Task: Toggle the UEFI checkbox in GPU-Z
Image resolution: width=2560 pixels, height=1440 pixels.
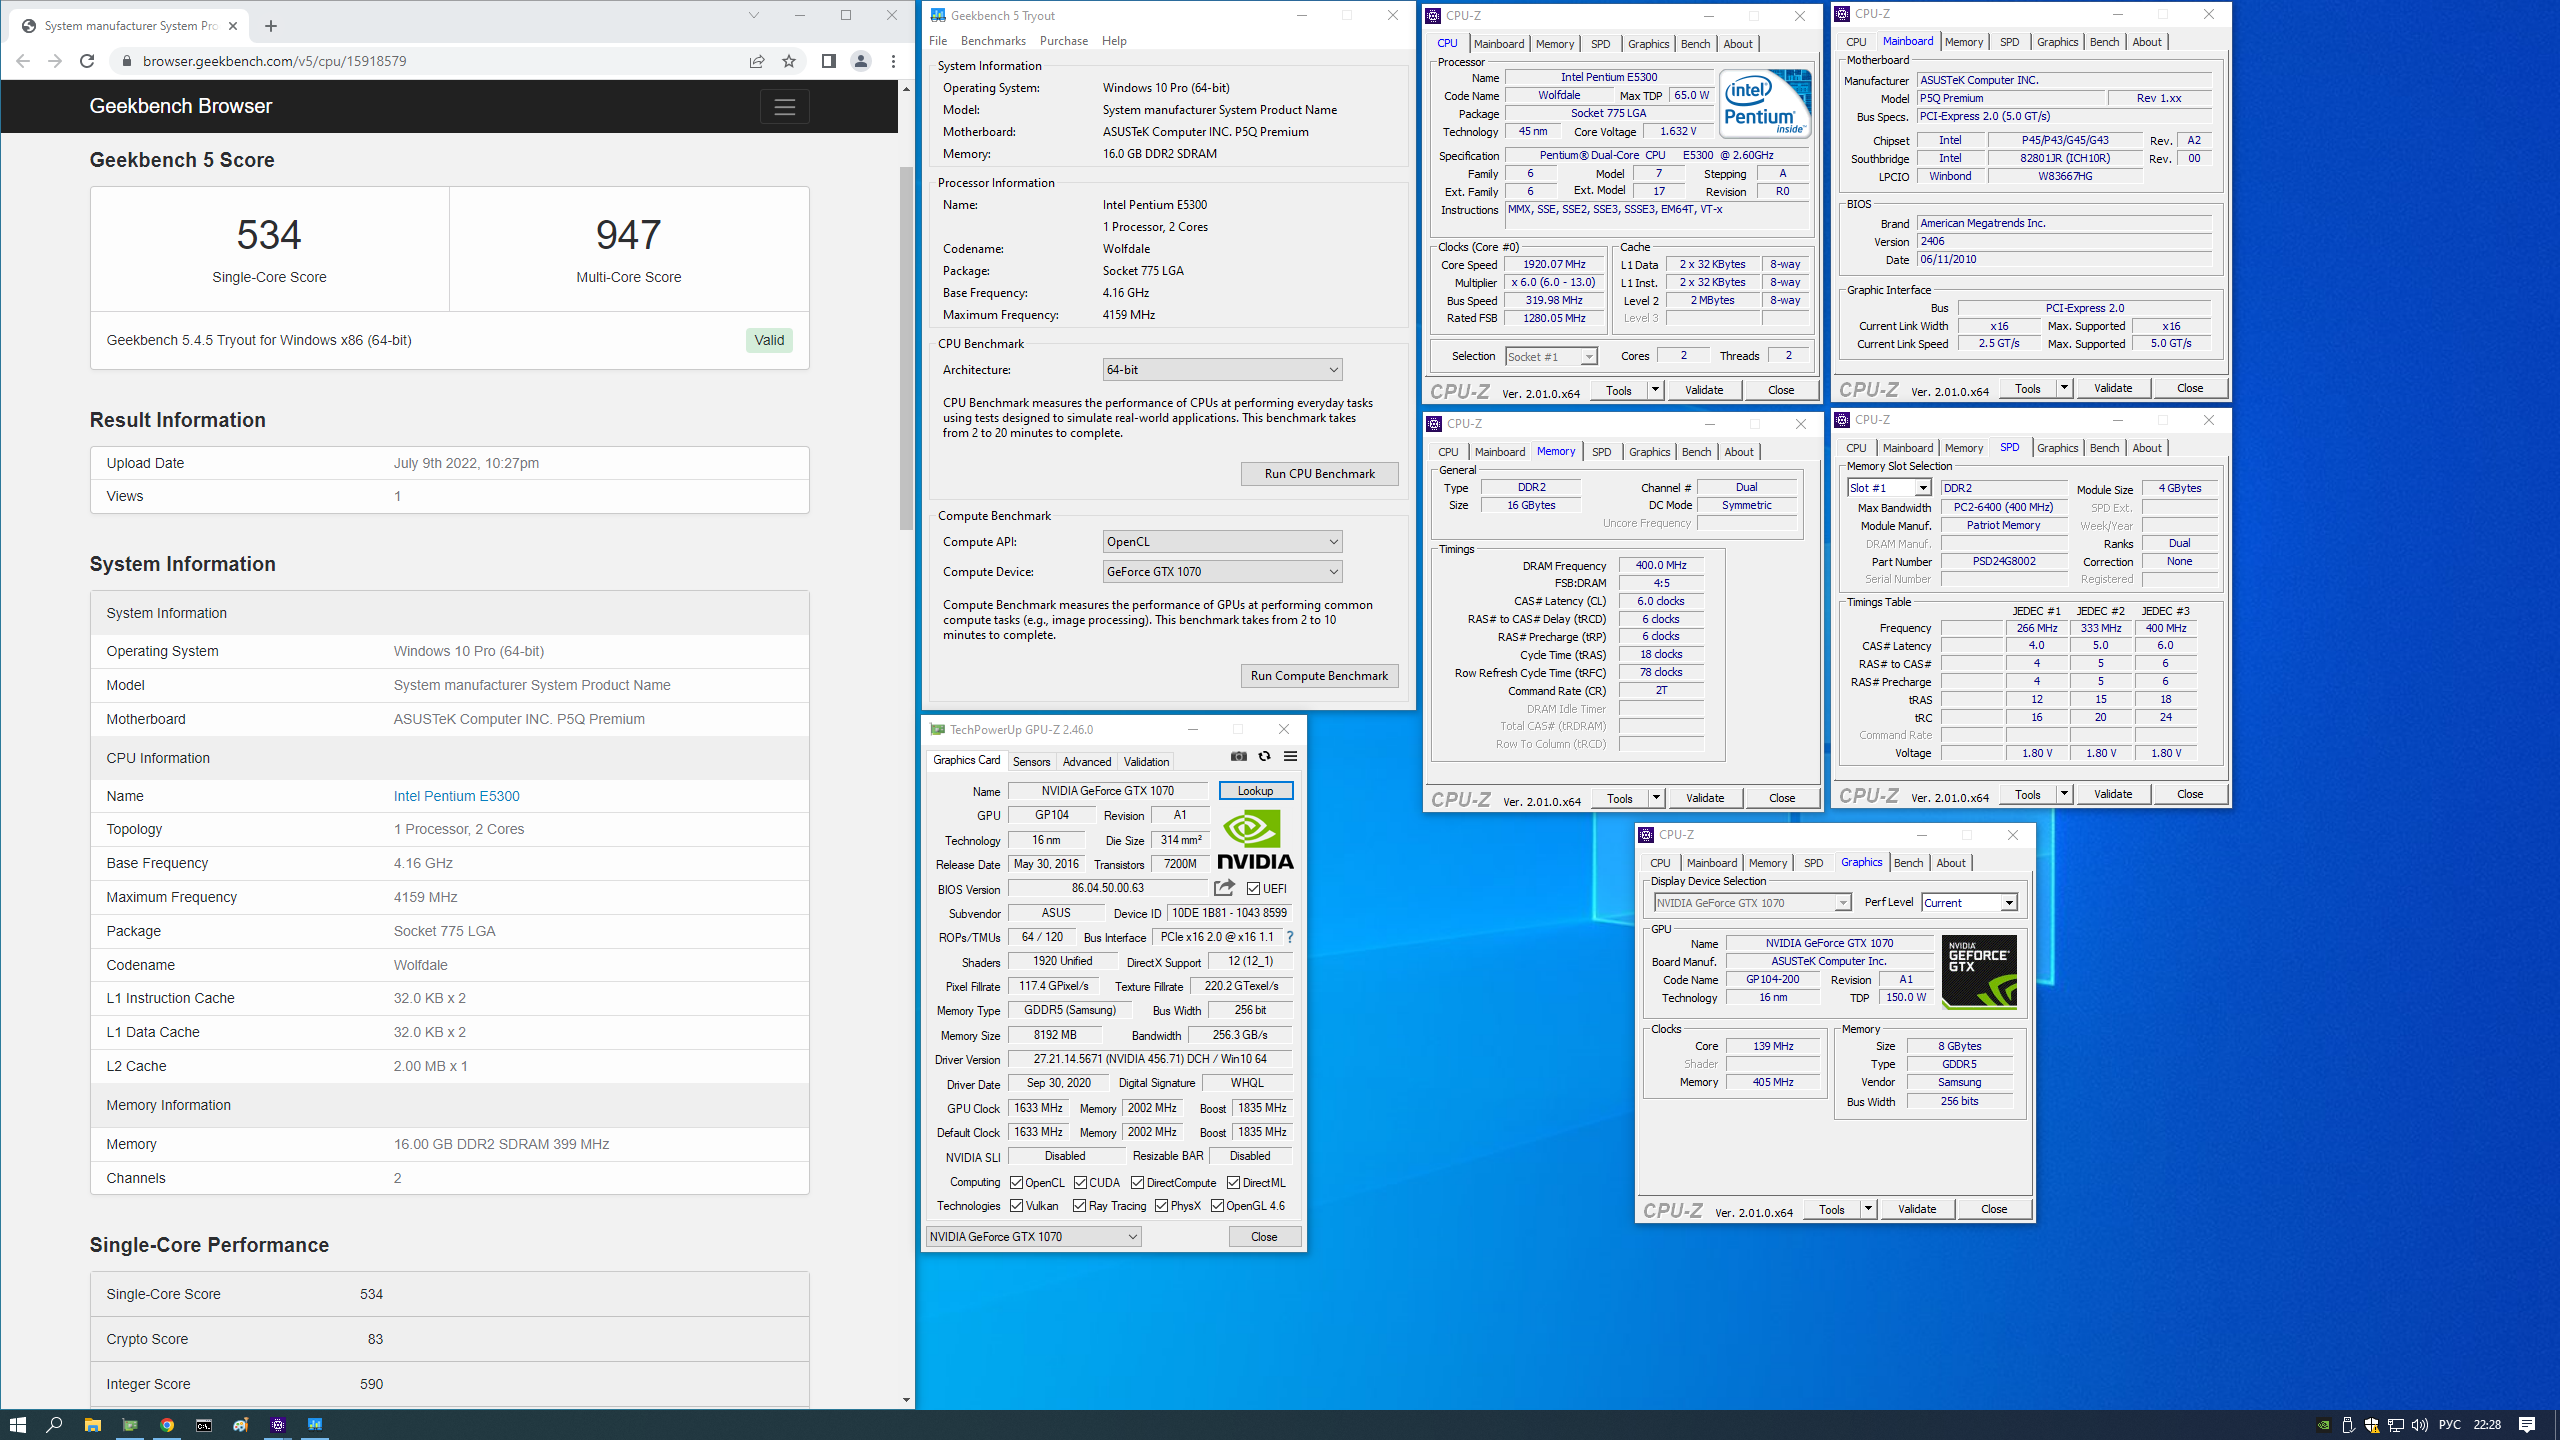Action: (x=1253, y=888)
